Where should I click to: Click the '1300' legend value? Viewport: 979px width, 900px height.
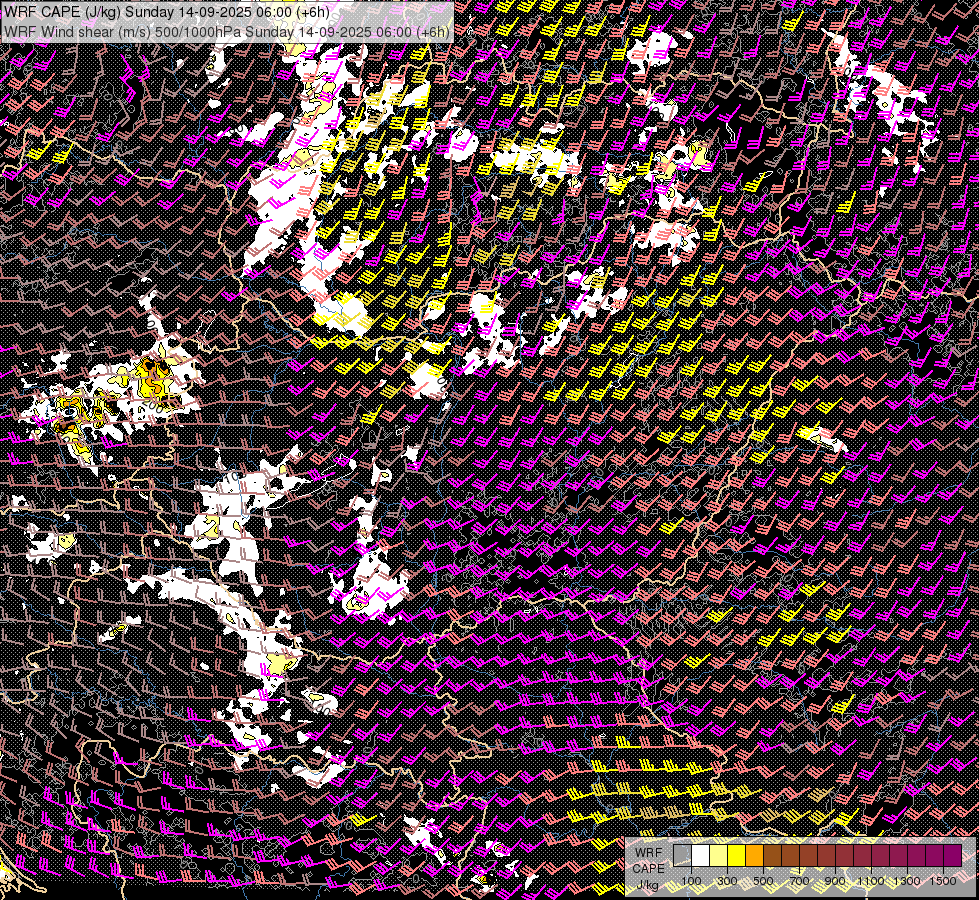click(x=907, y=881)
